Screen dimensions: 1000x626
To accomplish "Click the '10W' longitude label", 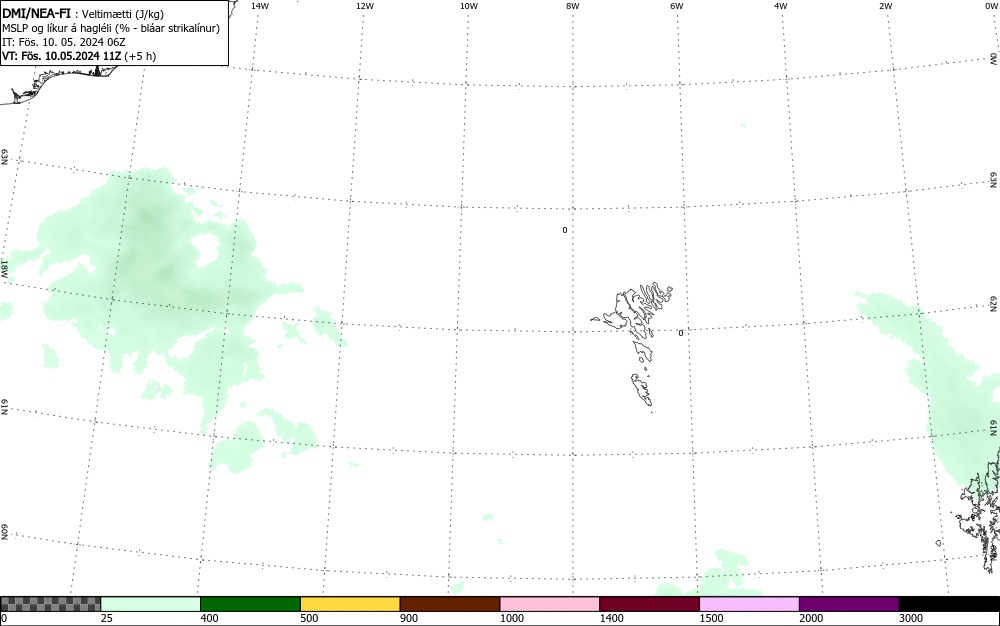I will tap(469, 6).
